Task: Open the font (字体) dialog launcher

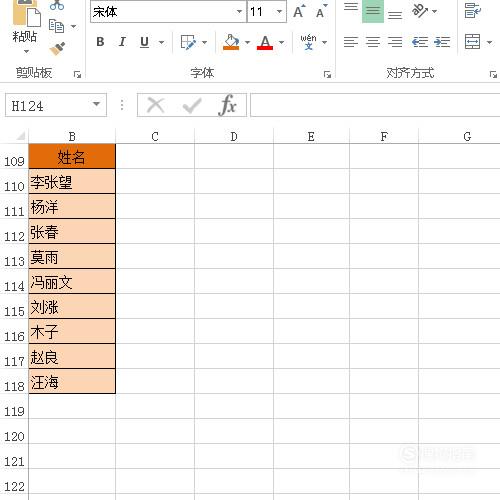Action: (327, 74)
